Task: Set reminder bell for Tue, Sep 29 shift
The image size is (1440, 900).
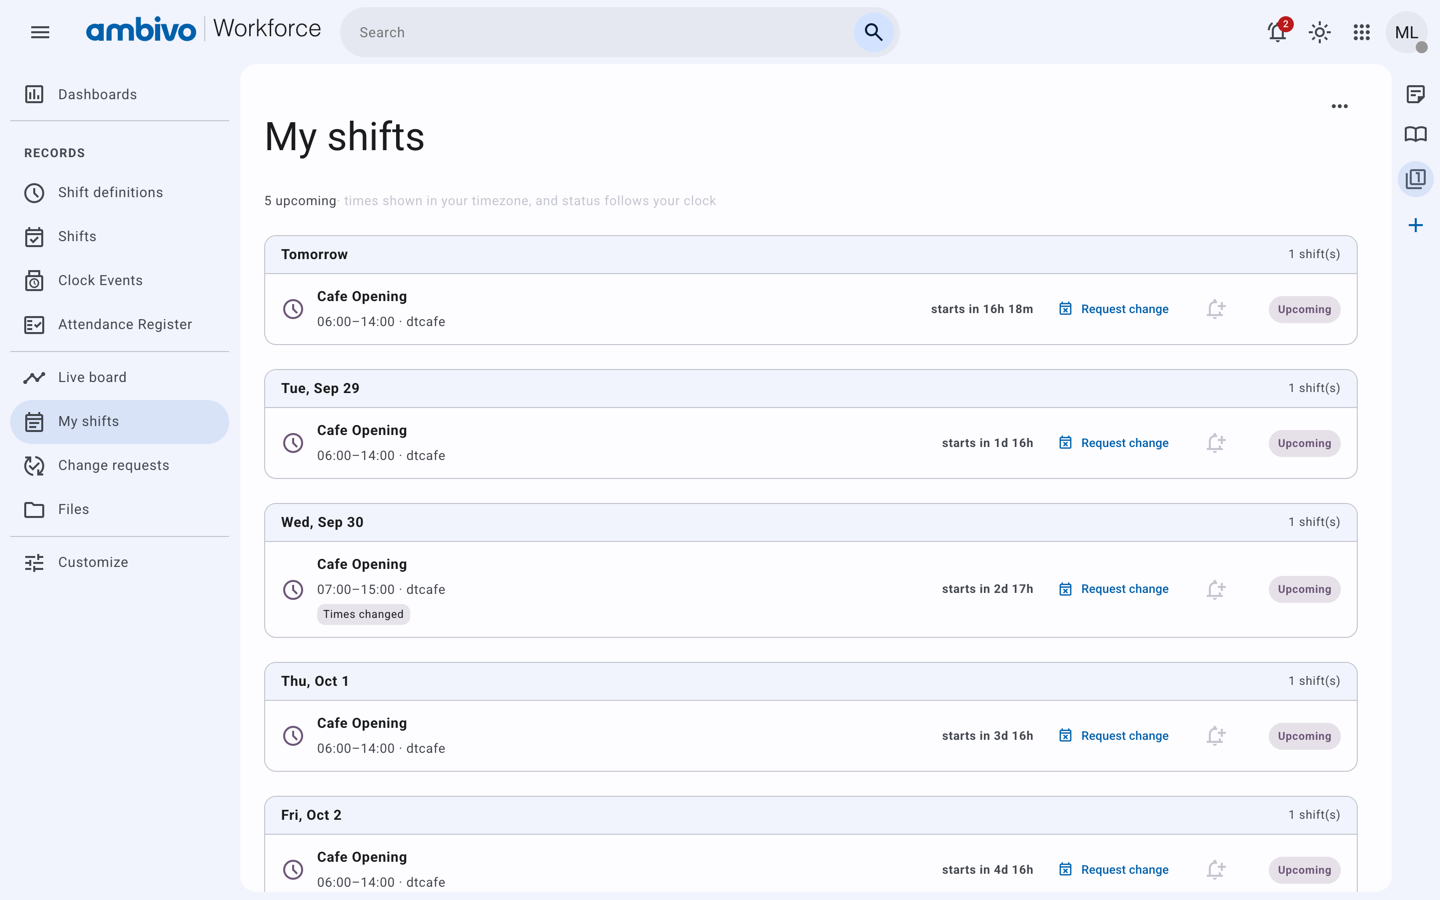Action: (x=1216, y=443)
